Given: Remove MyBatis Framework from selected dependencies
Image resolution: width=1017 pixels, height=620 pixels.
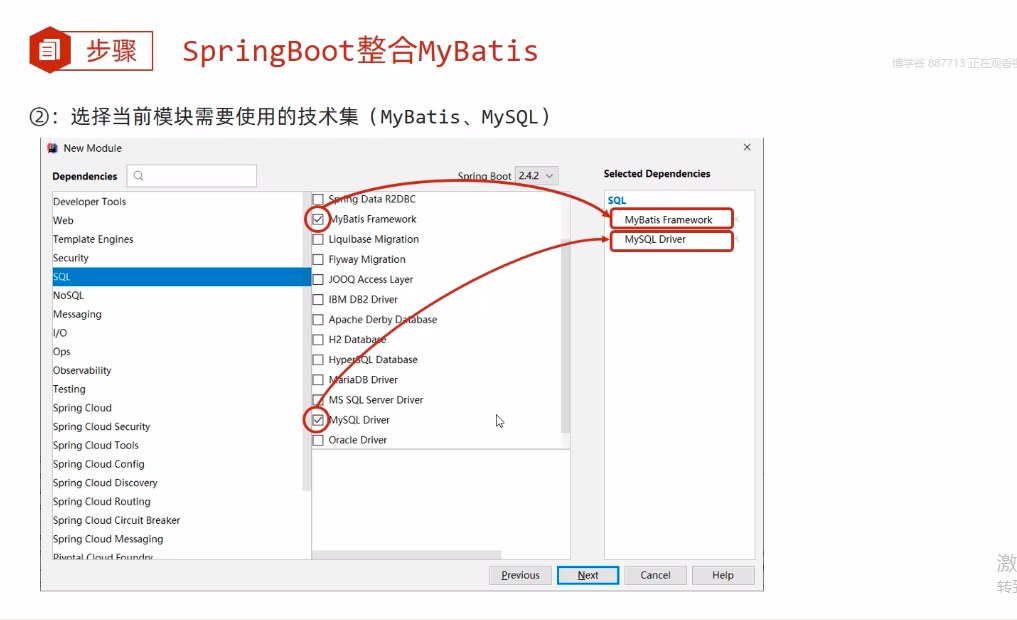Looking at the screenshot, I should [x=737, y=219].
